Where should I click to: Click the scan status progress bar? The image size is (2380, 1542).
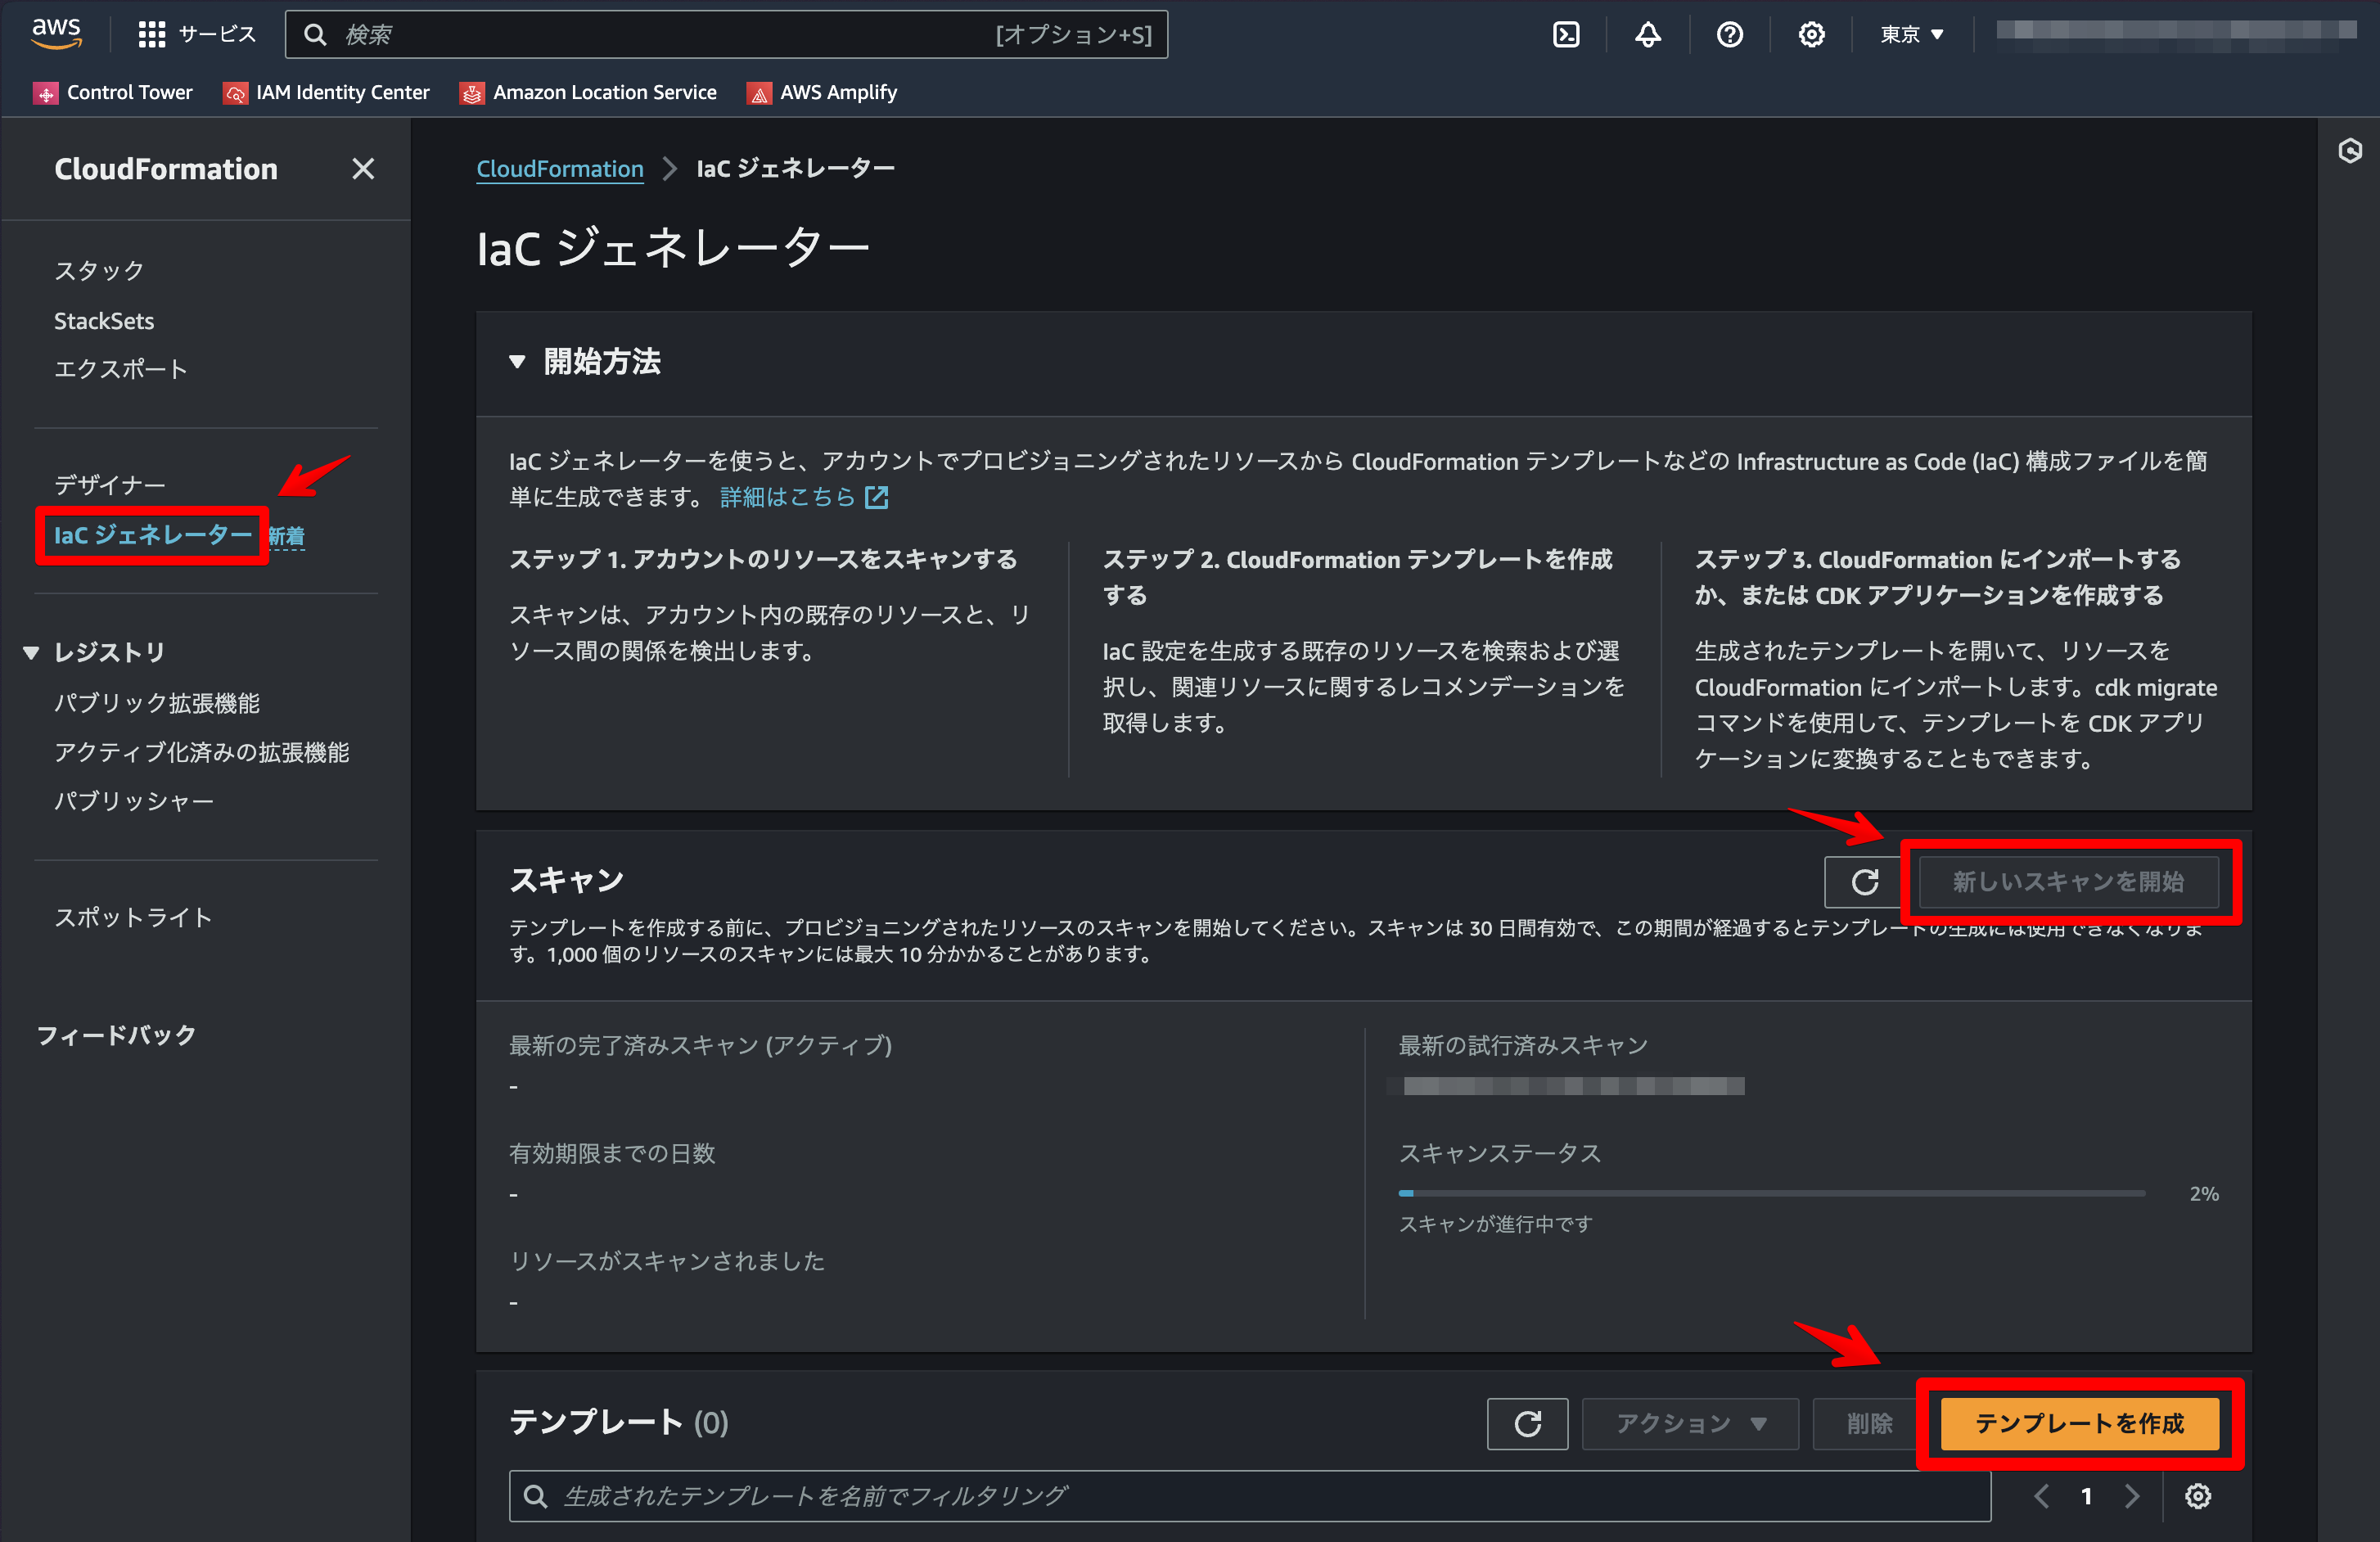(x=1772, y=1193)
